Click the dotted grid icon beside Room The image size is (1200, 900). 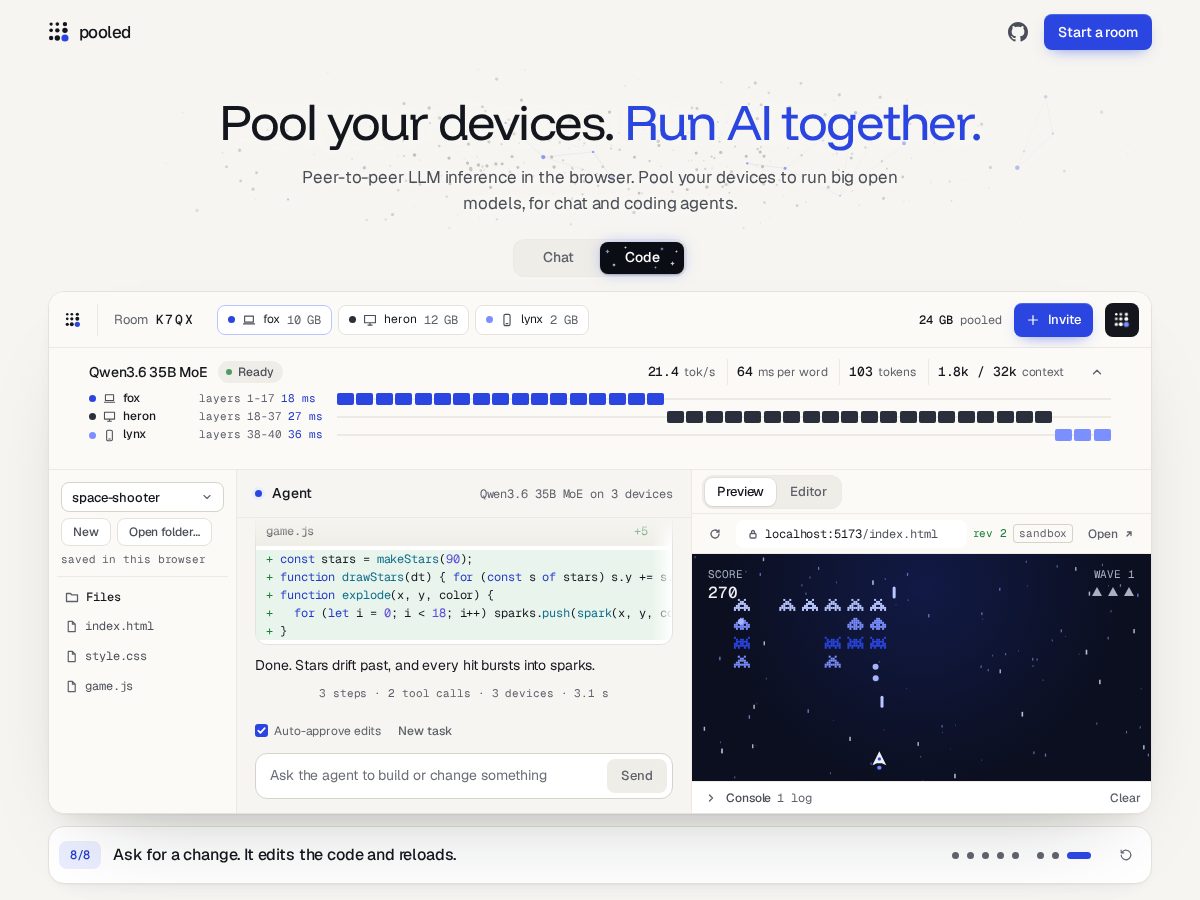pyautogui.click(x=73, y=320)
